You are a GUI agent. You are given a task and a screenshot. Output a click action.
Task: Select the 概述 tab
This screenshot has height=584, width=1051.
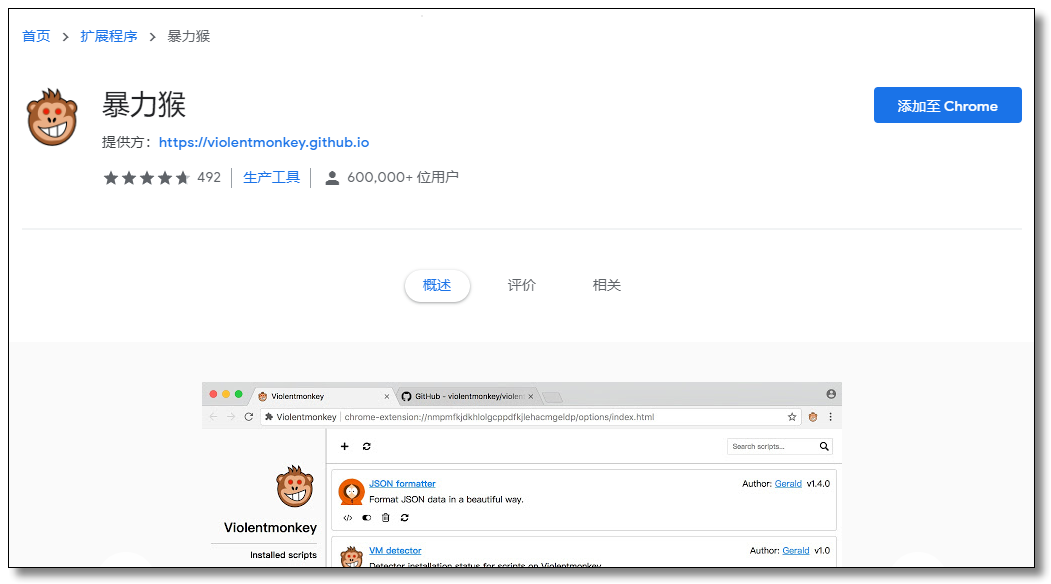click(x=437, y=286)
